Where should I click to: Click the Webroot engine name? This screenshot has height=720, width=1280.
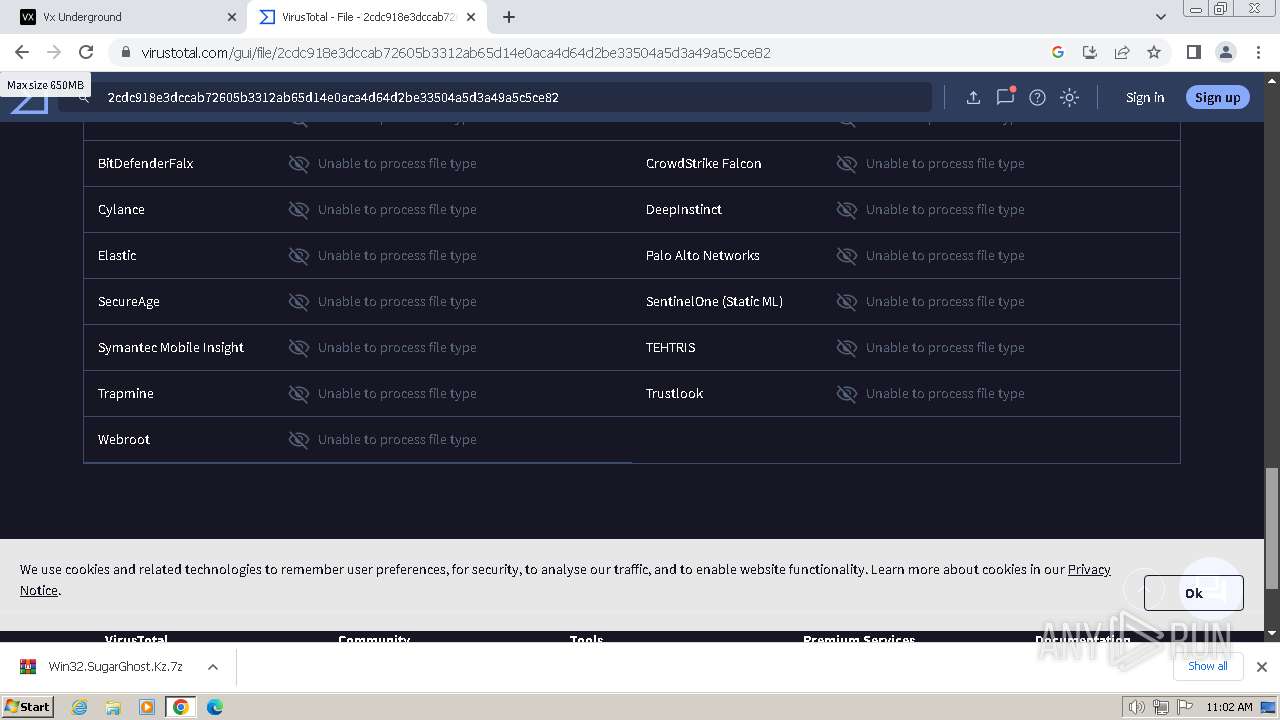tap(124, 439)
